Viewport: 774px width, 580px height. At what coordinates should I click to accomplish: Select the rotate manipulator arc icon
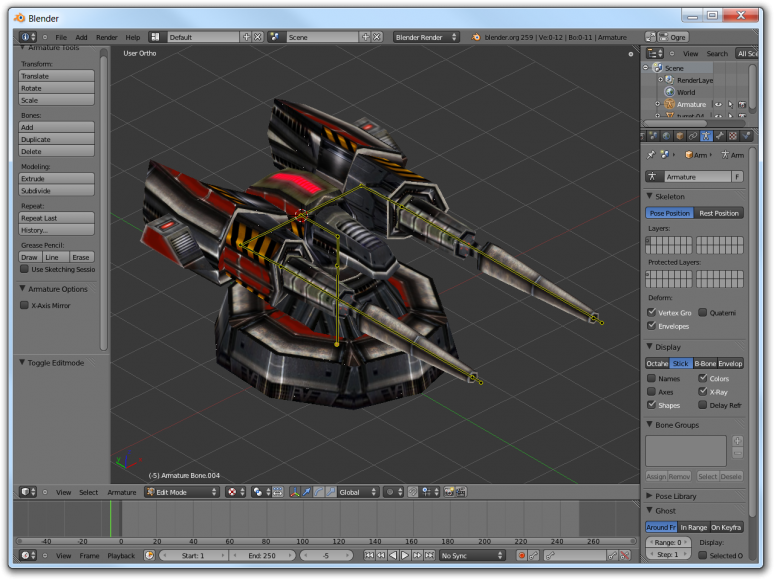click(318, 492)
